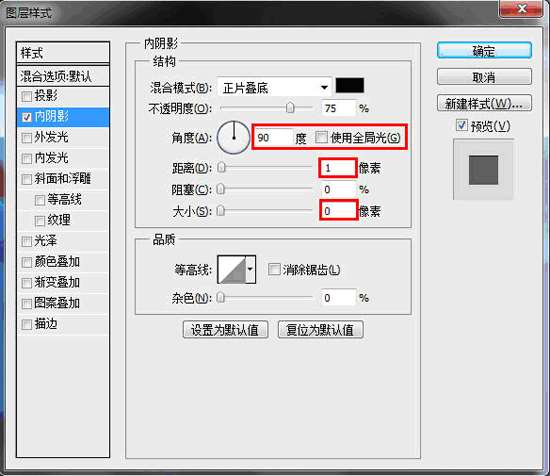Click the angle dial control
The height and width of the screenshot is (476, 550).
[x=234, y=138]
